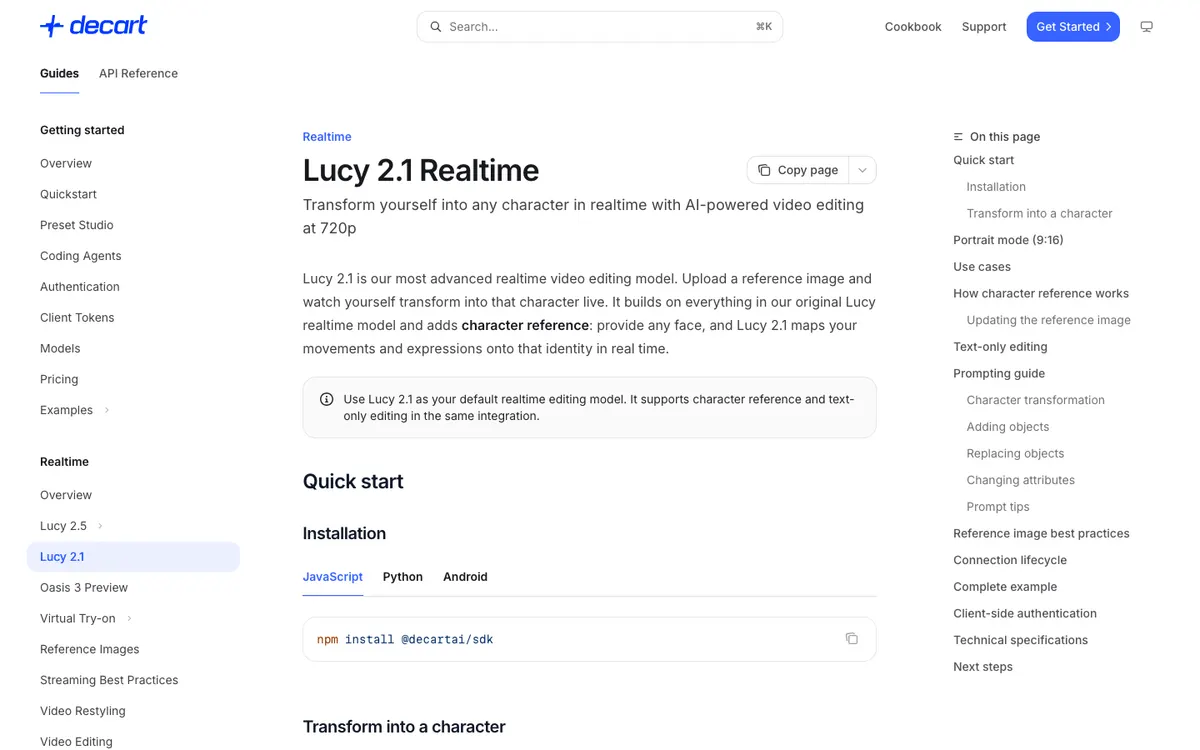This screenshot has height=750, width=1200.
Task: Select the Python code tab
Action: click(x=403, y=577)
